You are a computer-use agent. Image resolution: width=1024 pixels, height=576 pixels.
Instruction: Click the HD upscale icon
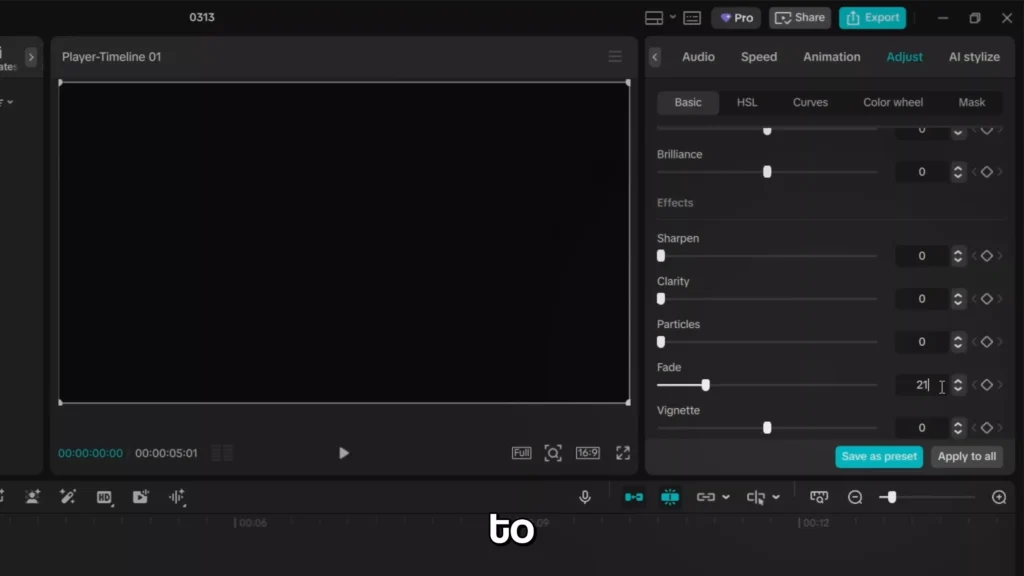click(105, 497)
